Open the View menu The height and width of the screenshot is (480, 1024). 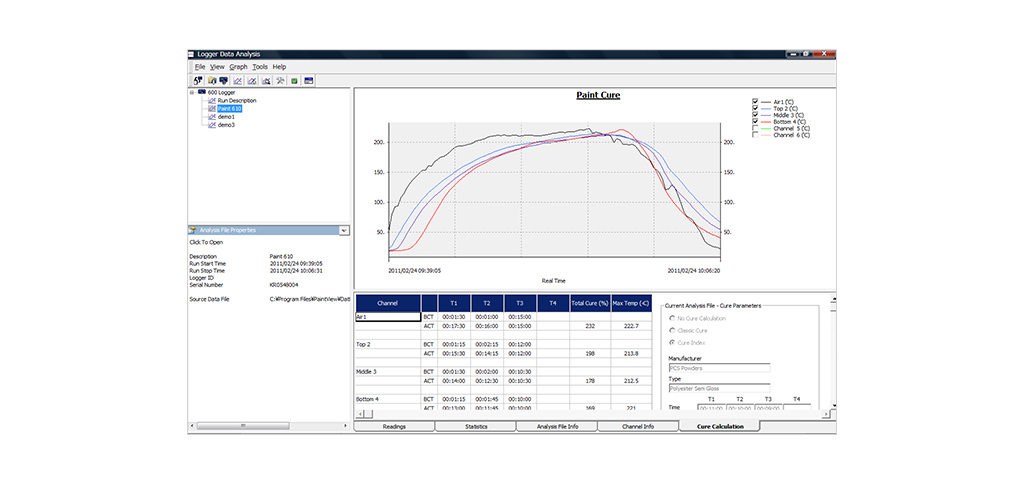pos(217,67)
